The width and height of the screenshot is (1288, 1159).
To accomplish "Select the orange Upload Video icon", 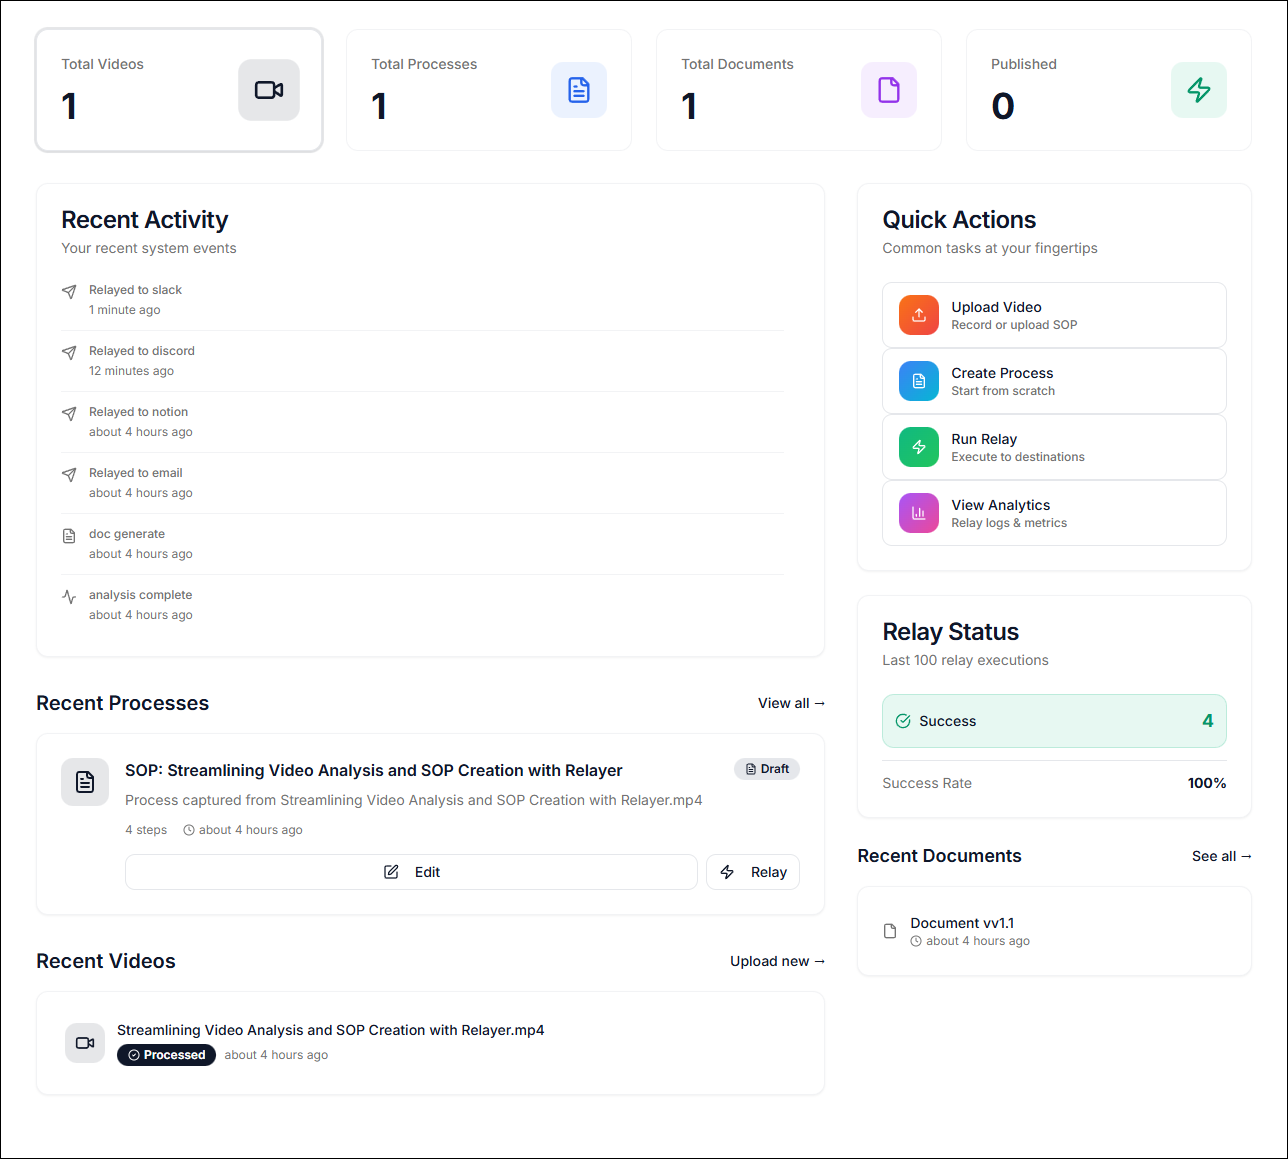I will [x=918, y=314].
